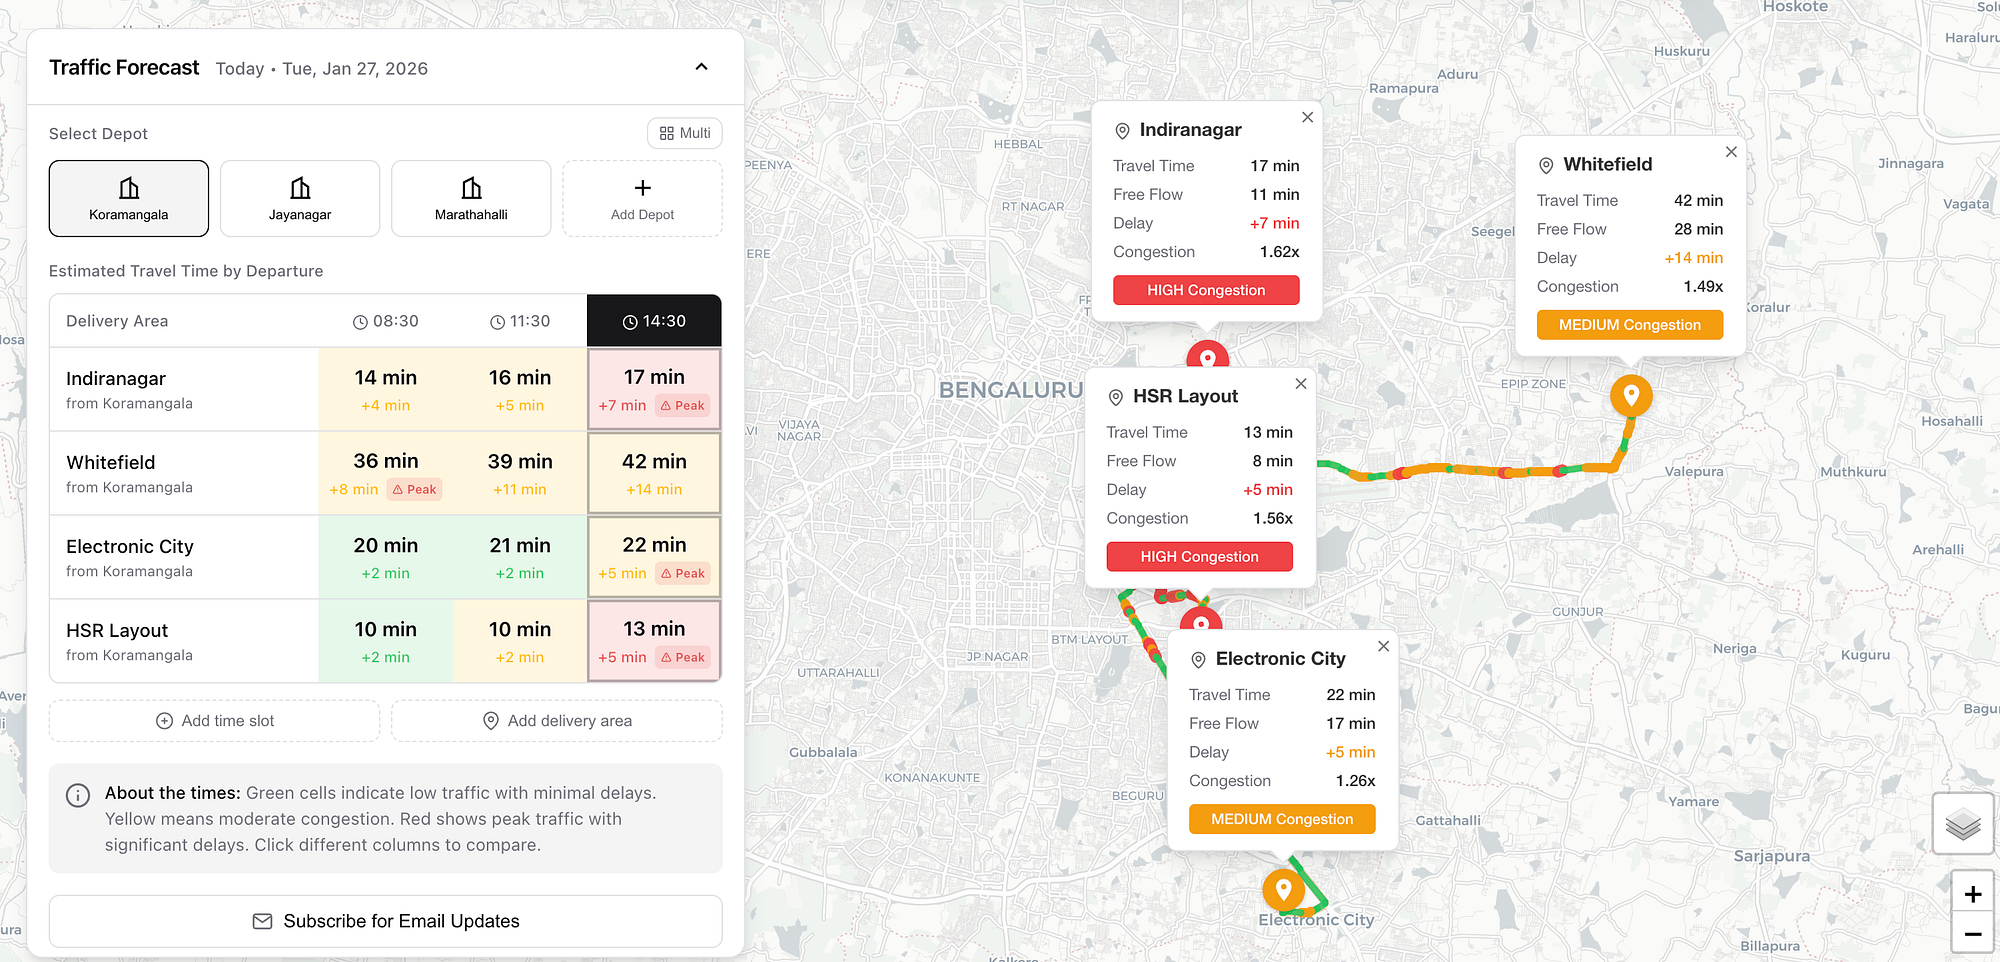This screenshot has height=962, width=2000.
Task: Click the Peak badge in Electronic City row
Action: click(682, 574)
